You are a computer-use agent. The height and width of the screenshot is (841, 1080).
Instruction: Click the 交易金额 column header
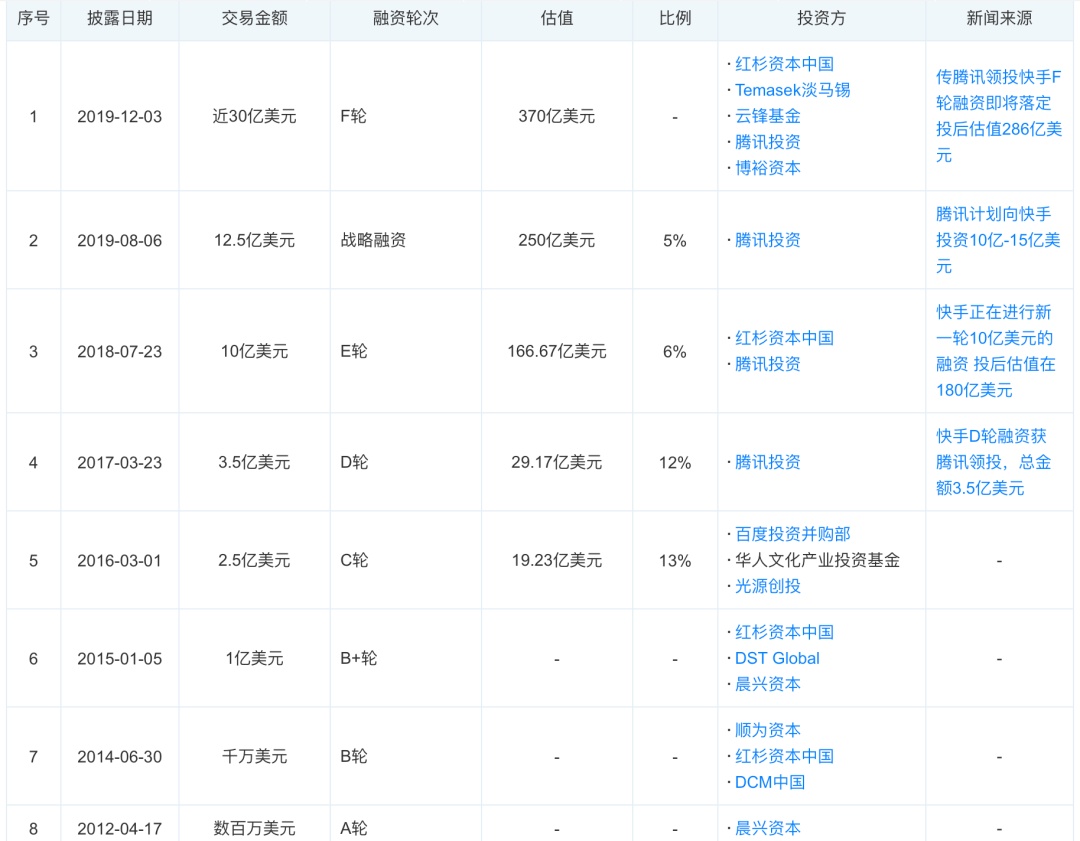point(254,19)
